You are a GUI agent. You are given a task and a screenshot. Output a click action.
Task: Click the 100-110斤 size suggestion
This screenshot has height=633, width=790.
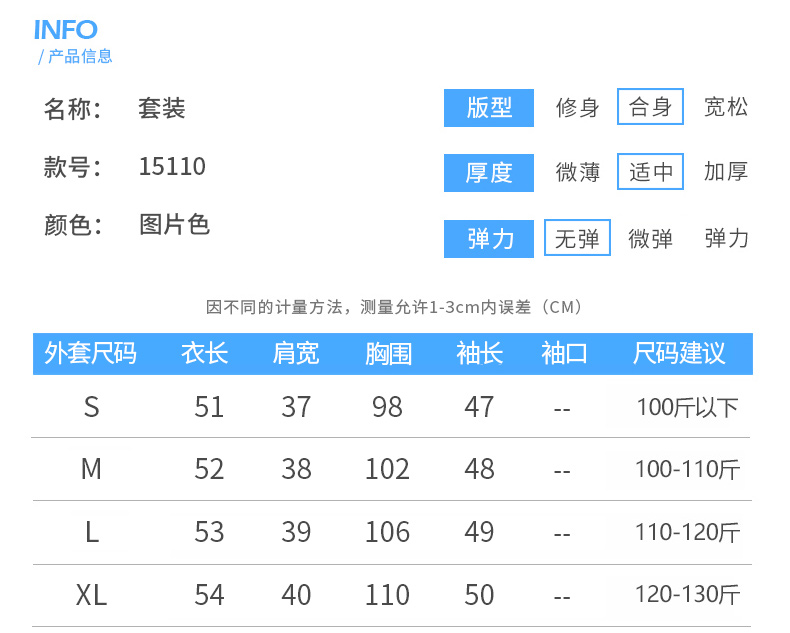click(687, 469)
